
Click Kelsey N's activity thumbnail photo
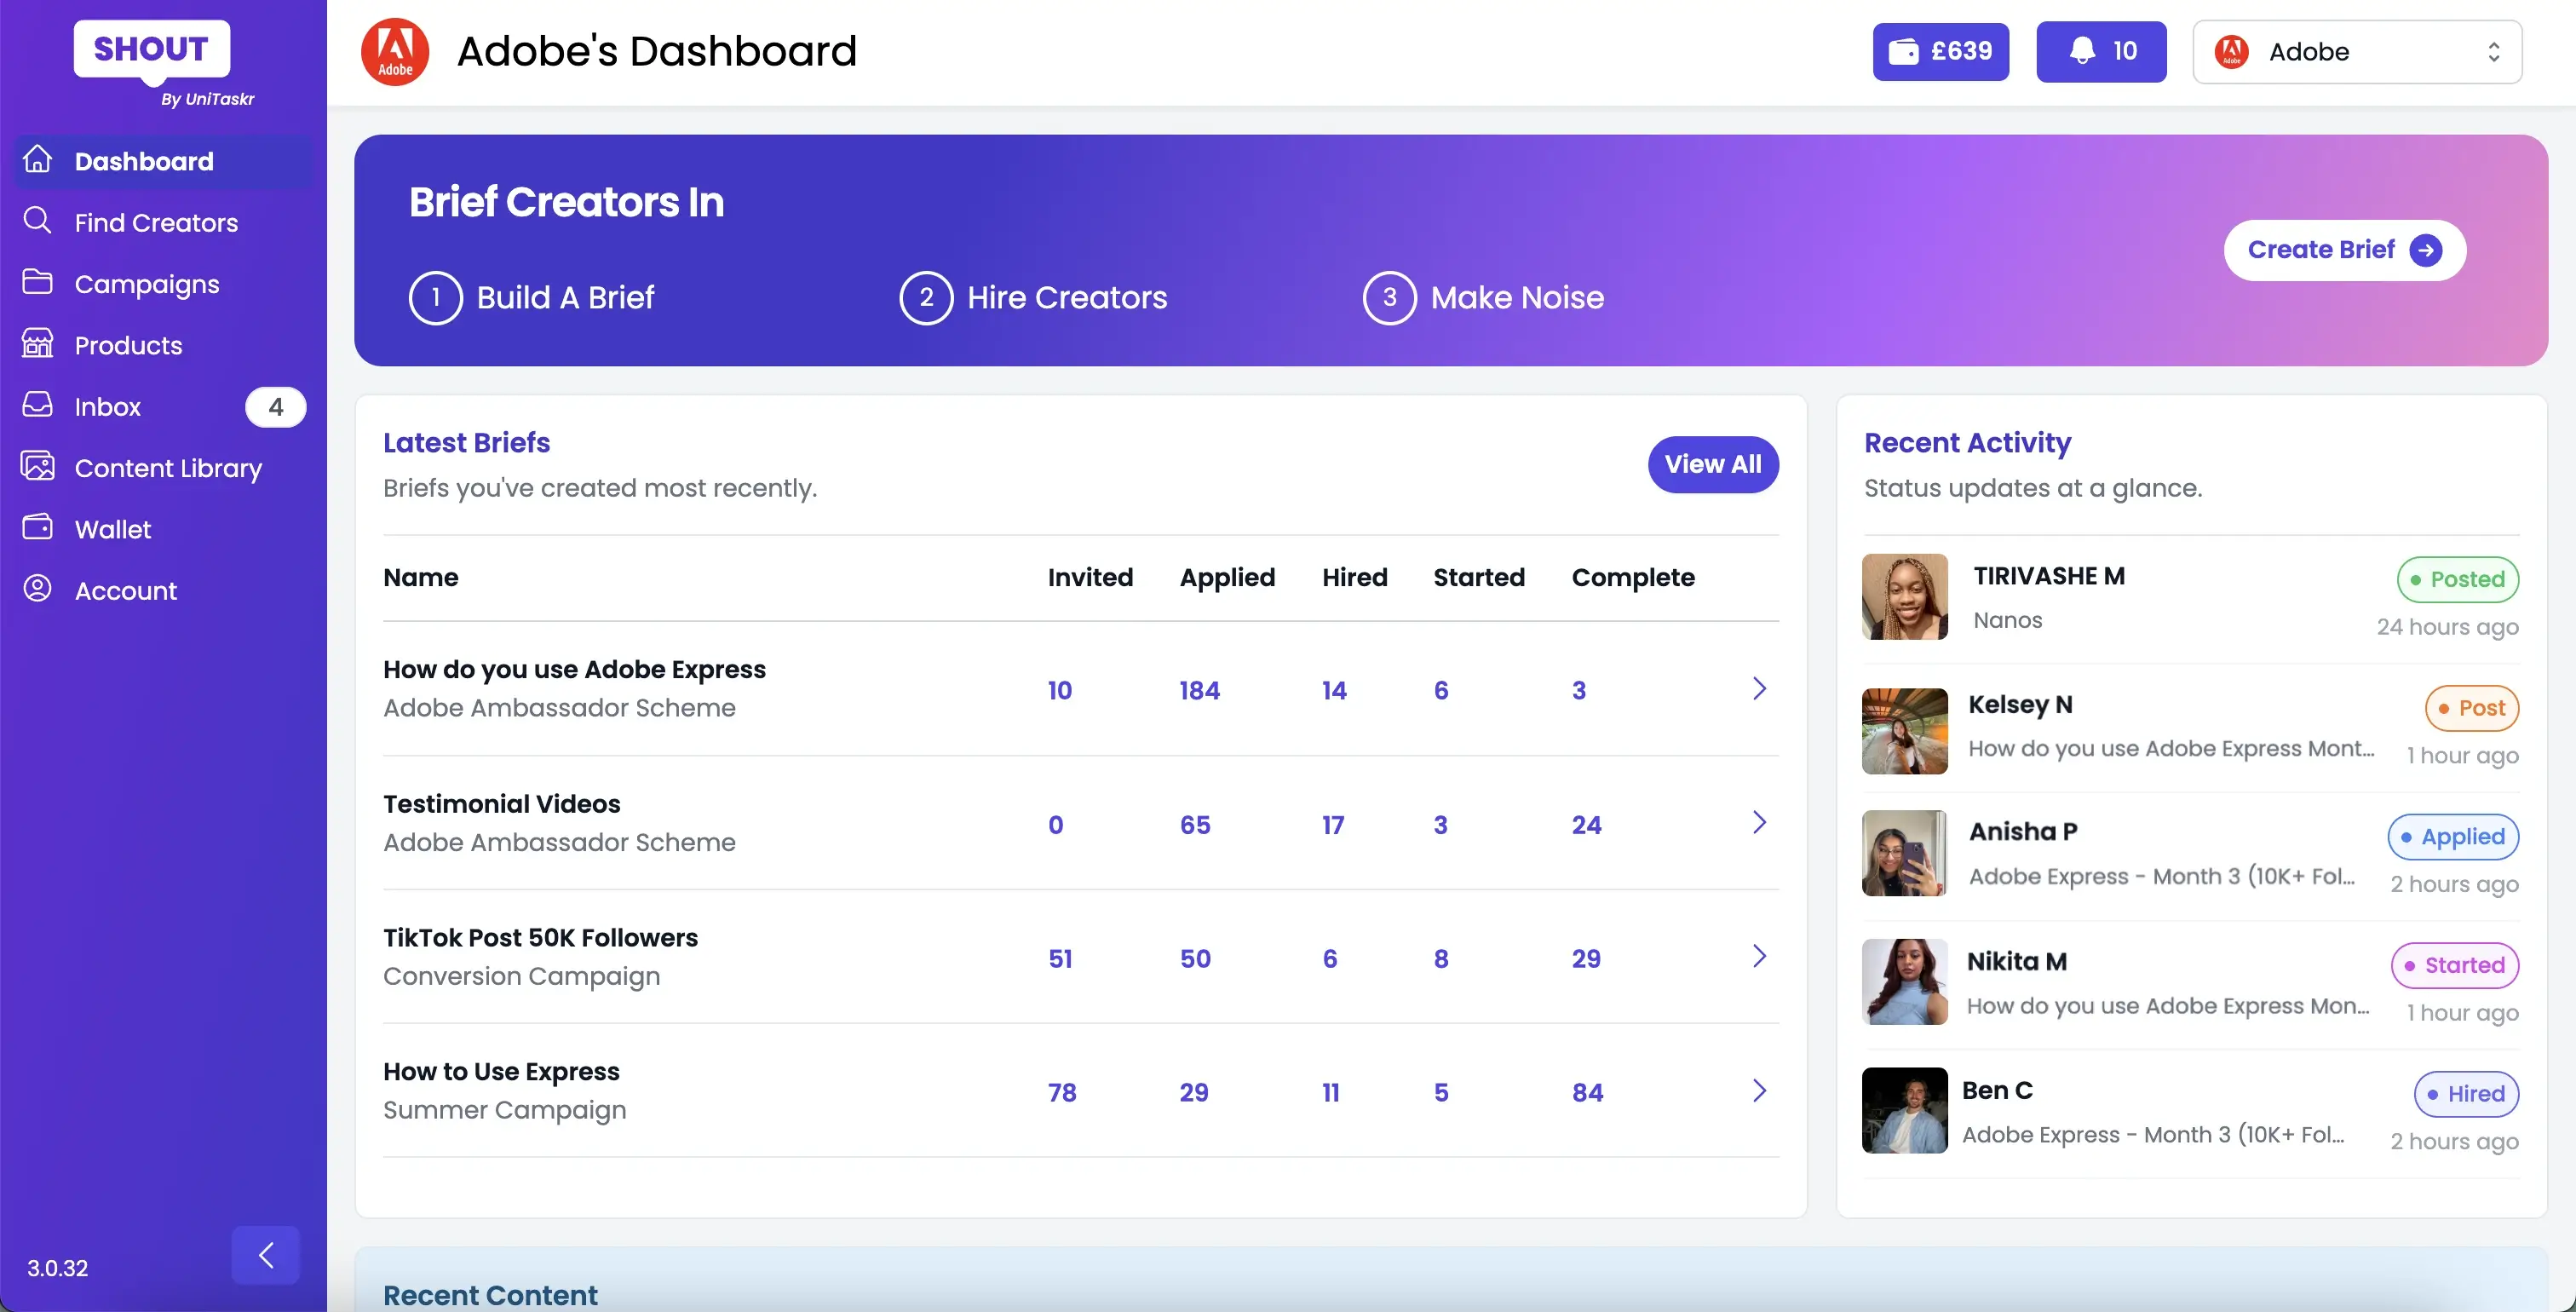point(1904,731)
